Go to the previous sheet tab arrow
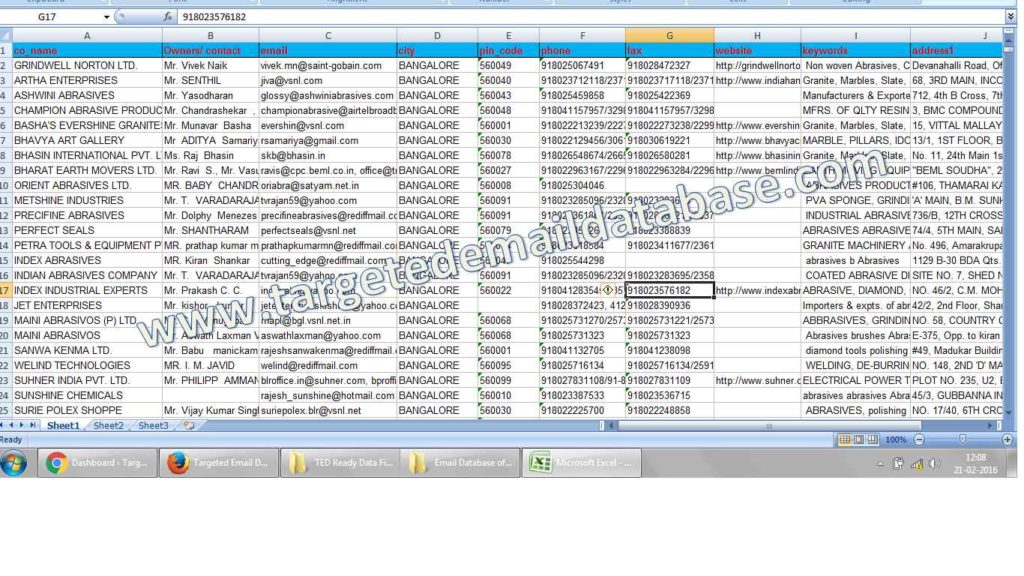 click(x=12, y=425)
